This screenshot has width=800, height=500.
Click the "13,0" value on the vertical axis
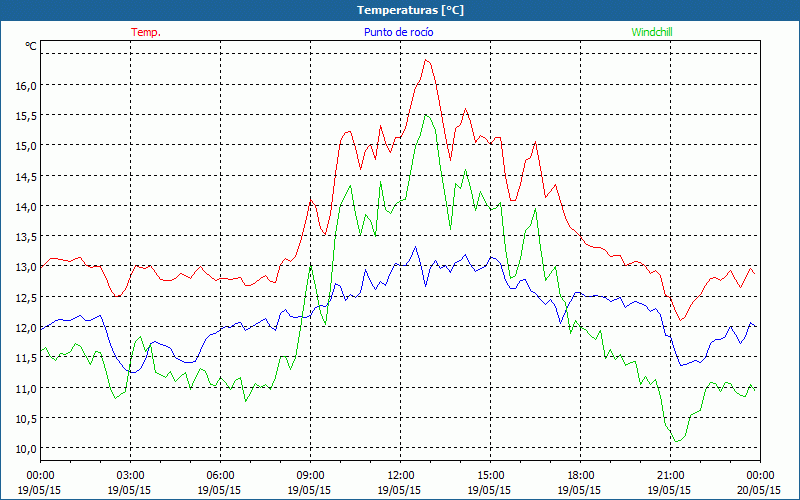pos(26,267)
